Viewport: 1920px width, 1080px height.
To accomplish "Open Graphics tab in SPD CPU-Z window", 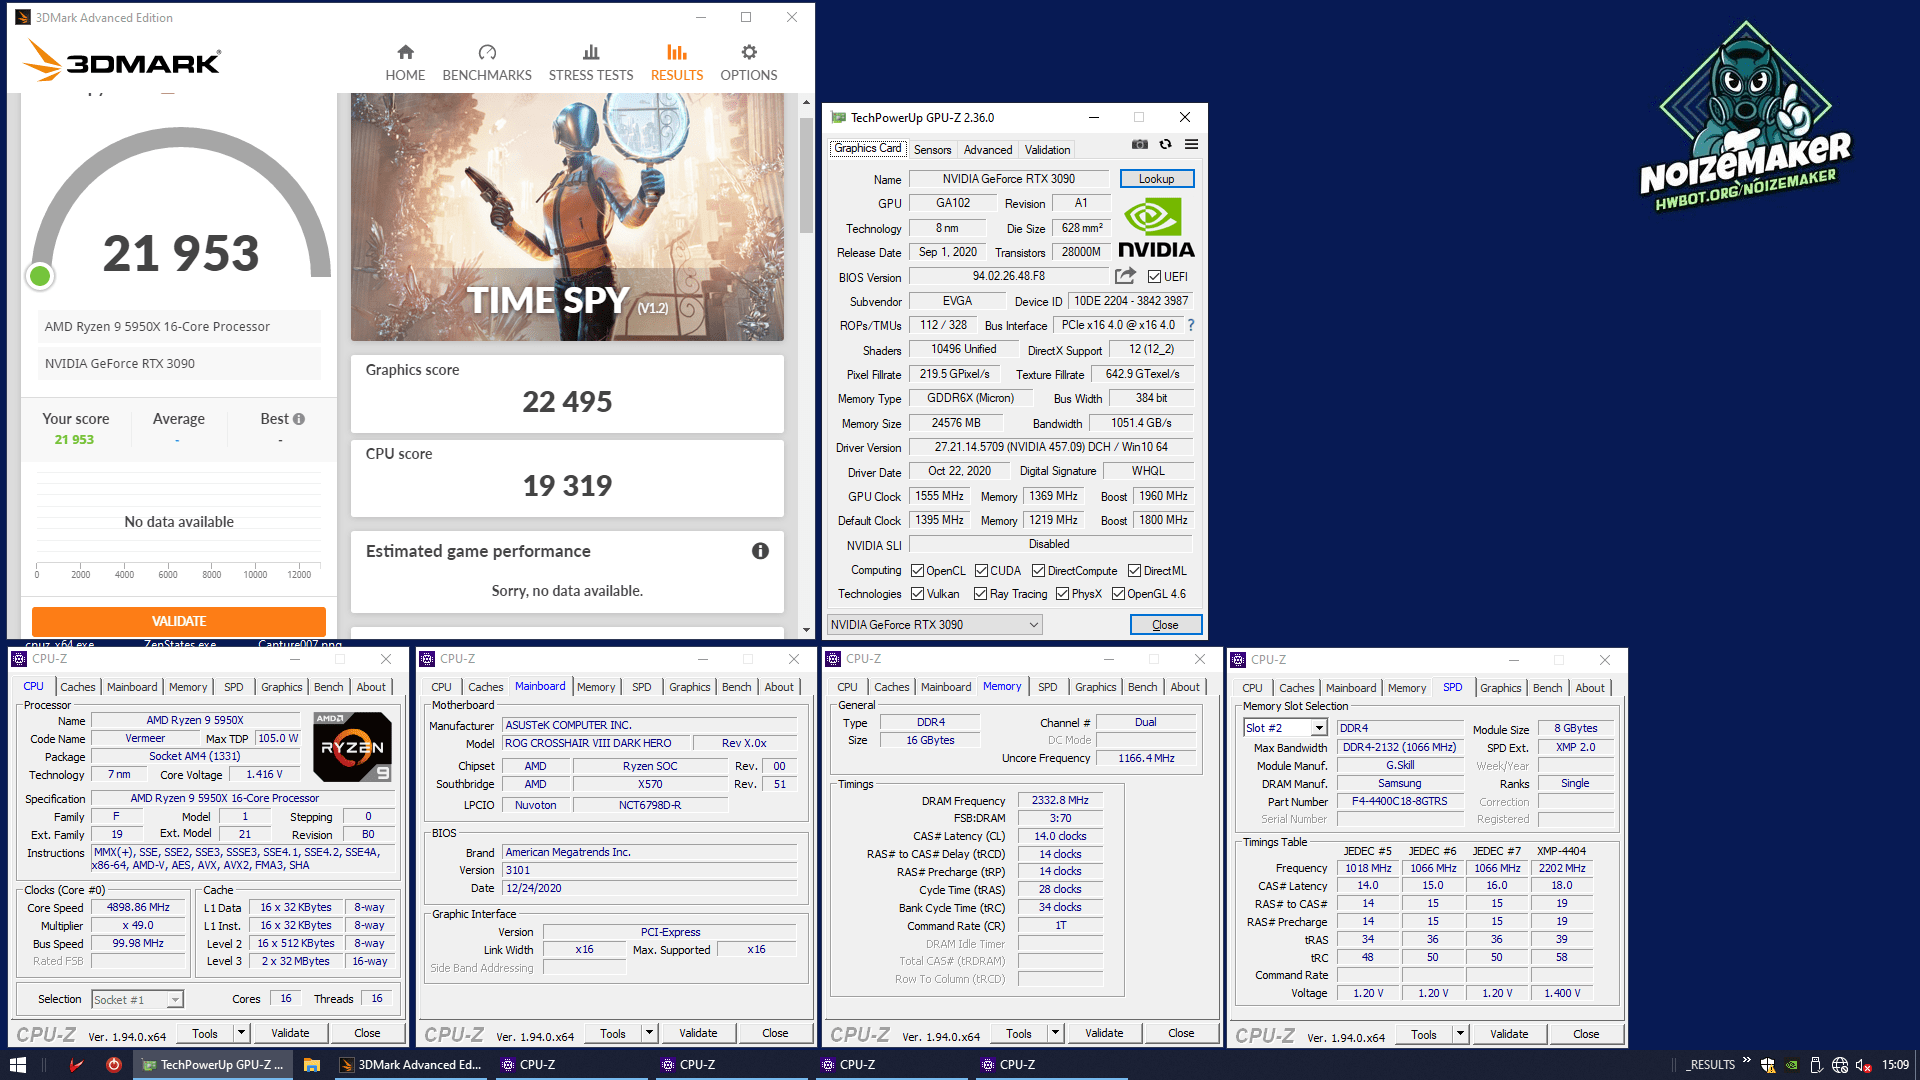I will coord(1500,688).
